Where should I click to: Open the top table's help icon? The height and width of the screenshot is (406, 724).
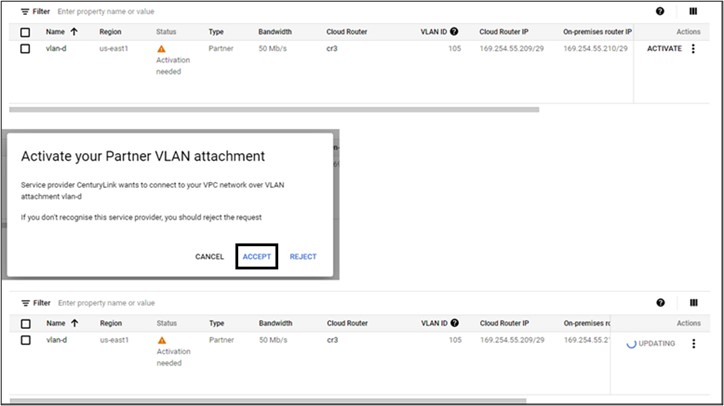660,11
